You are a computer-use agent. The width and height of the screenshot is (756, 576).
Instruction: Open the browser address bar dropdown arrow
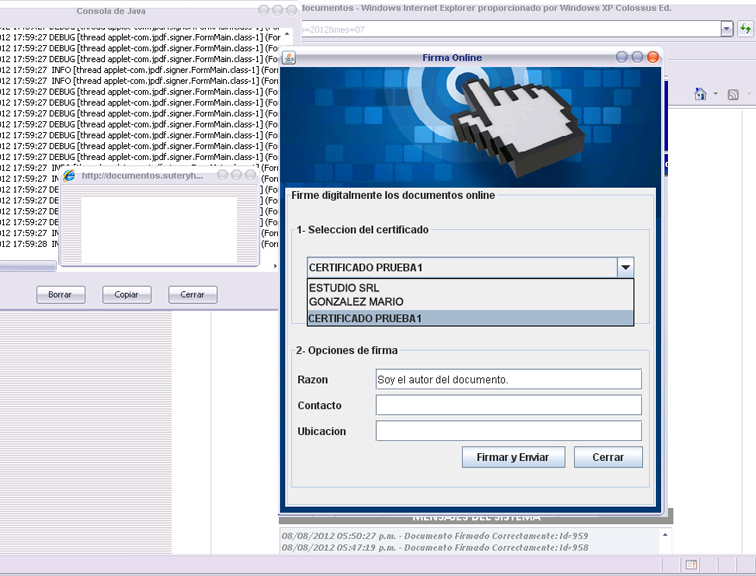pyautogui.click(x=727, y=29)
